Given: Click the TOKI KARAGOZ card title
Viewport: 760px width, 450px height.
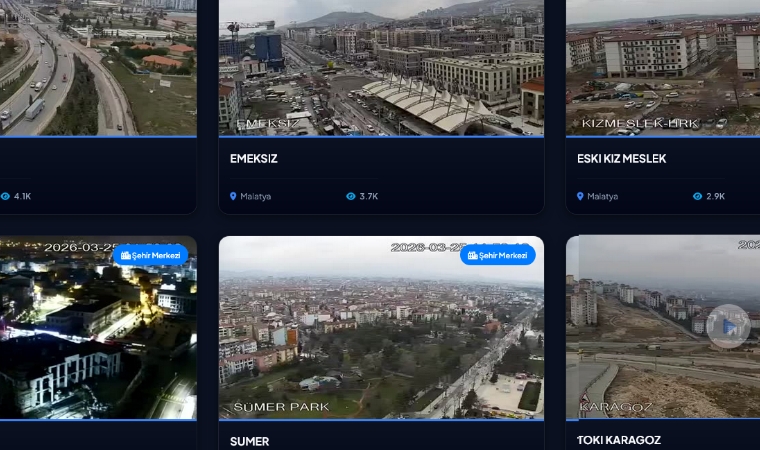Looking at the screenshot, I should tap(618, 440).
